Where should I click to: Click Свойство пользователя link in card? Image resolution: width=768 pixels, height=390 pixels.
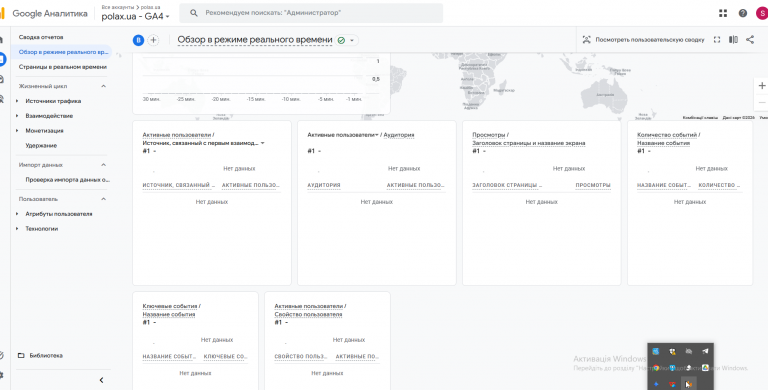[308, 315]
